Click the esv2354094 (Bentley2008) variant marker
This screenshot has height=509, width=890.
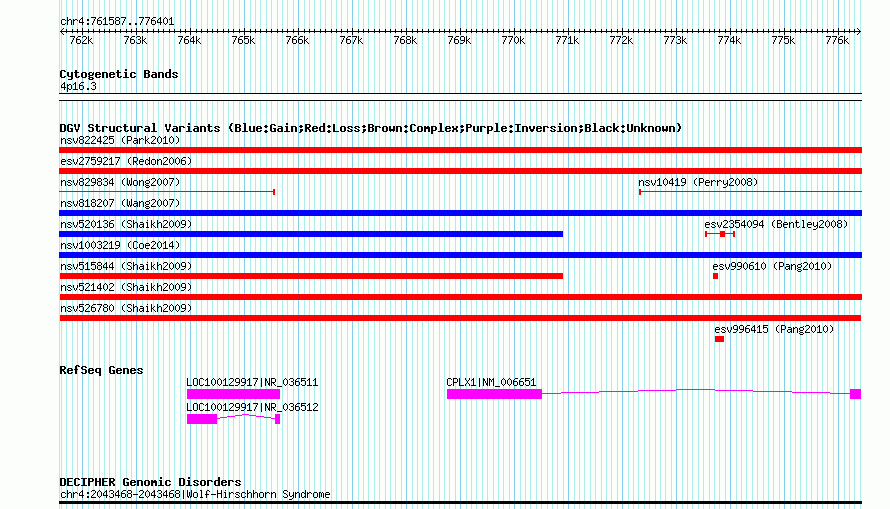point(720,234)
